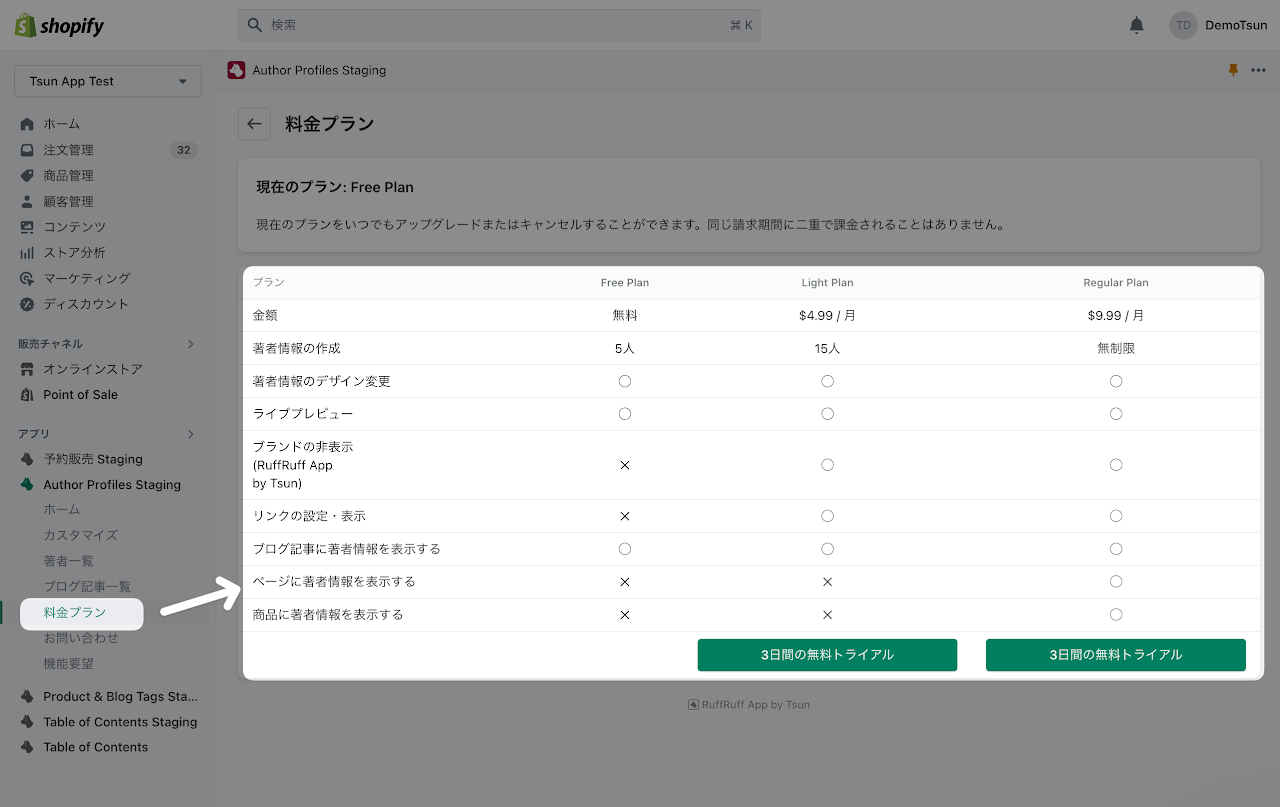Click the RuffRuff footer logo icon

(x=693, y=704)
